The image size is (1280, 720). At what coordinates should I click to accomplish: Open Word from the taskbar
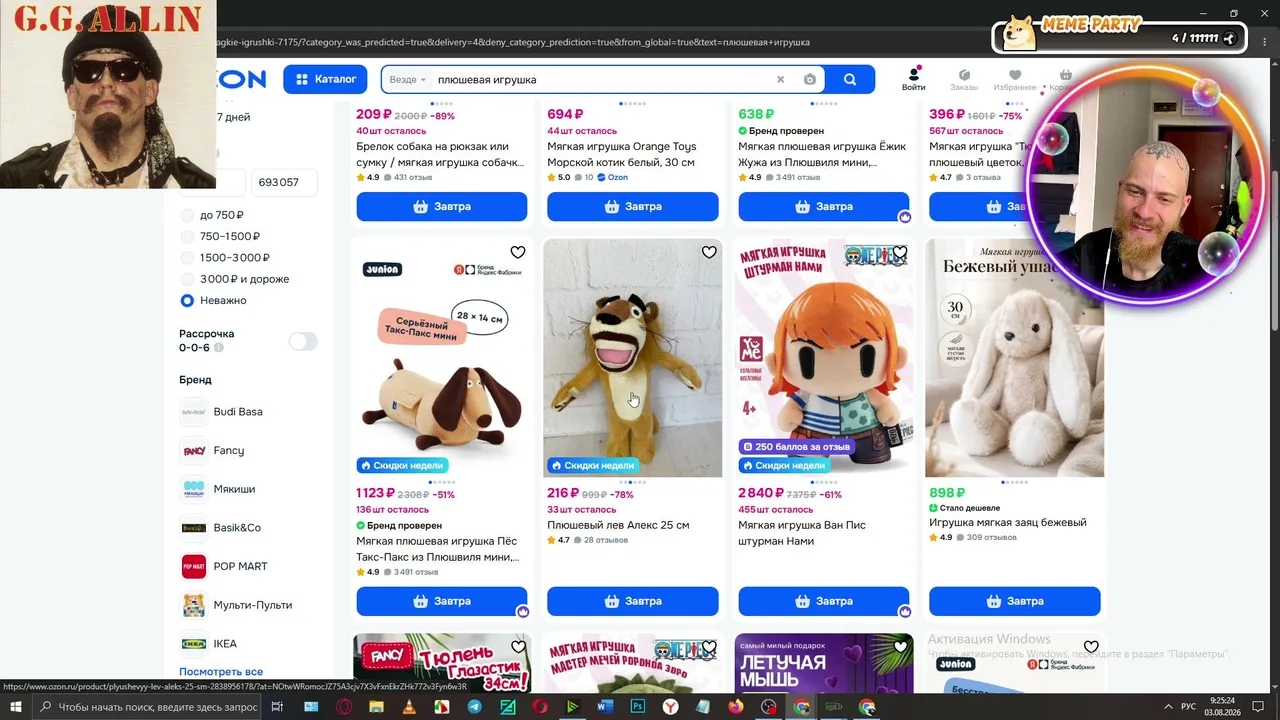coord(605,707)
